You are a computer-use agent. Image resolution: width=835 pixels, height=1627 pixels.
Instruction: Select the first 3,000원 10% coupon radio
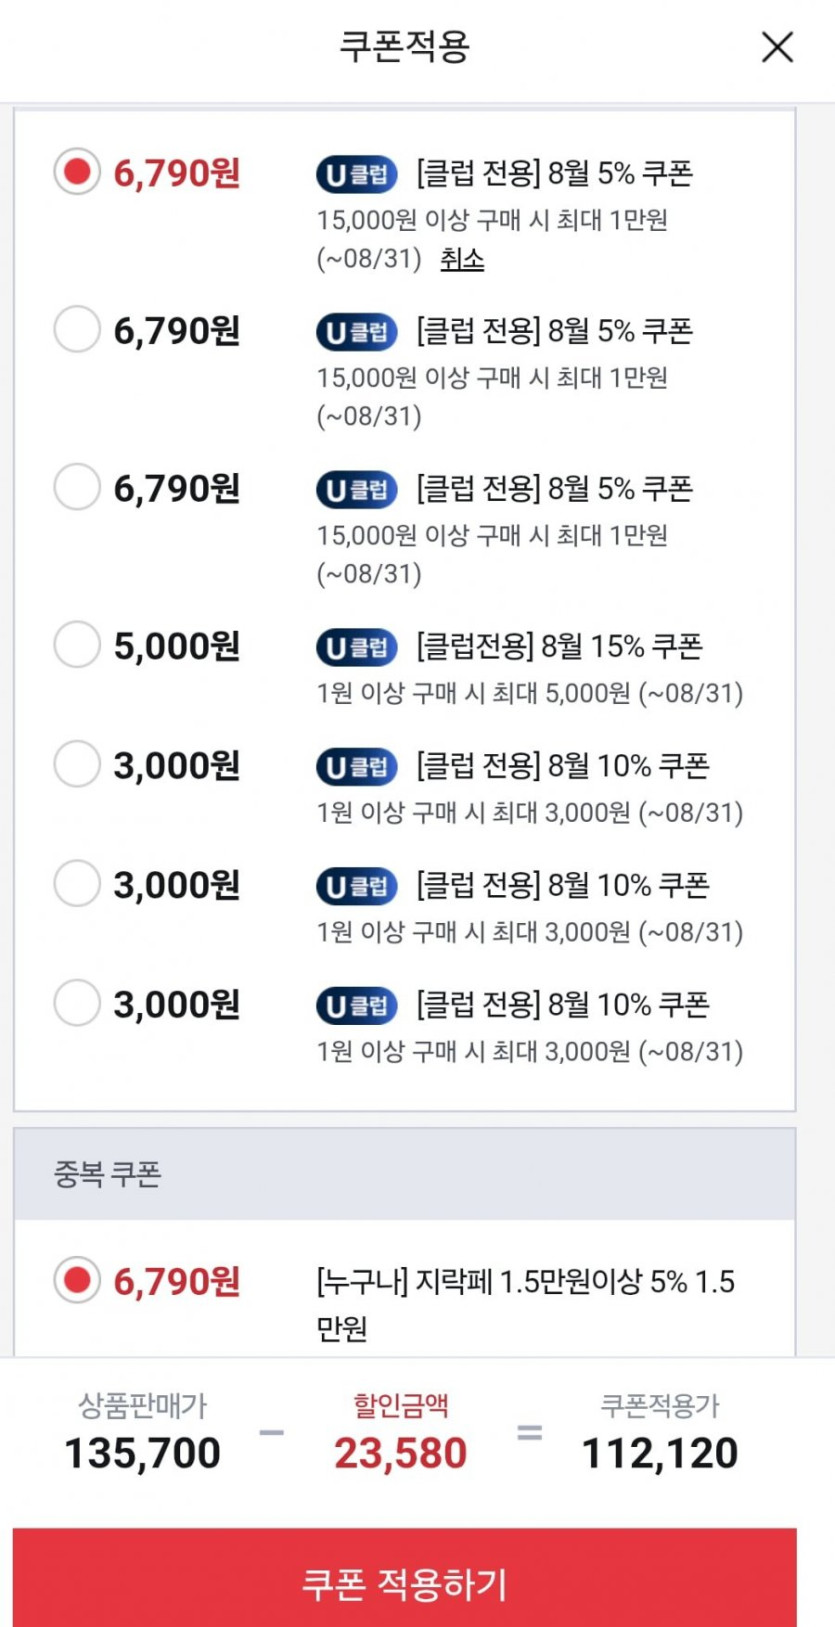click(77, 764)
